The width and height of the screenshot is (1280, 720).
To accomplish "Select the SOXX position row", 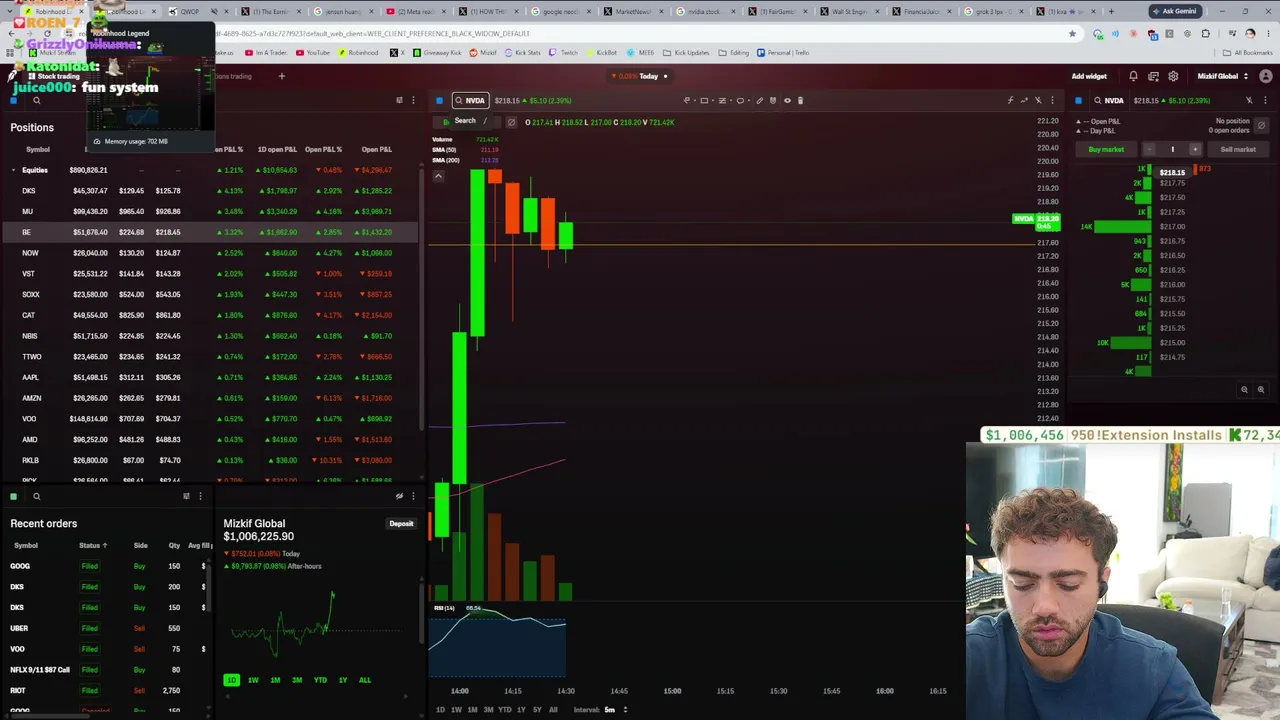I will click(x=210, y=295).
